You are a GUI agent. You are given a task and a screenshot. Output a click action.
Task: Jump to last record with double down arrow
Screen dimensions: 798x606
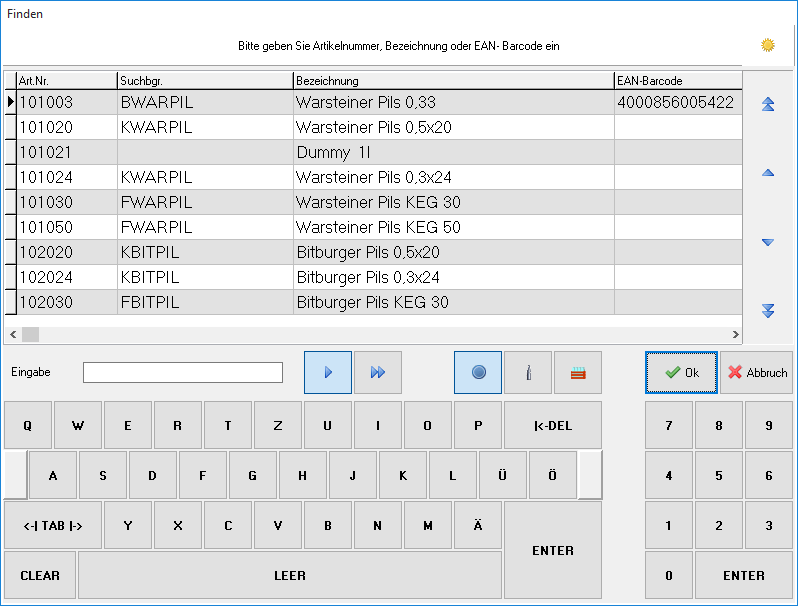tap(768, 310)
